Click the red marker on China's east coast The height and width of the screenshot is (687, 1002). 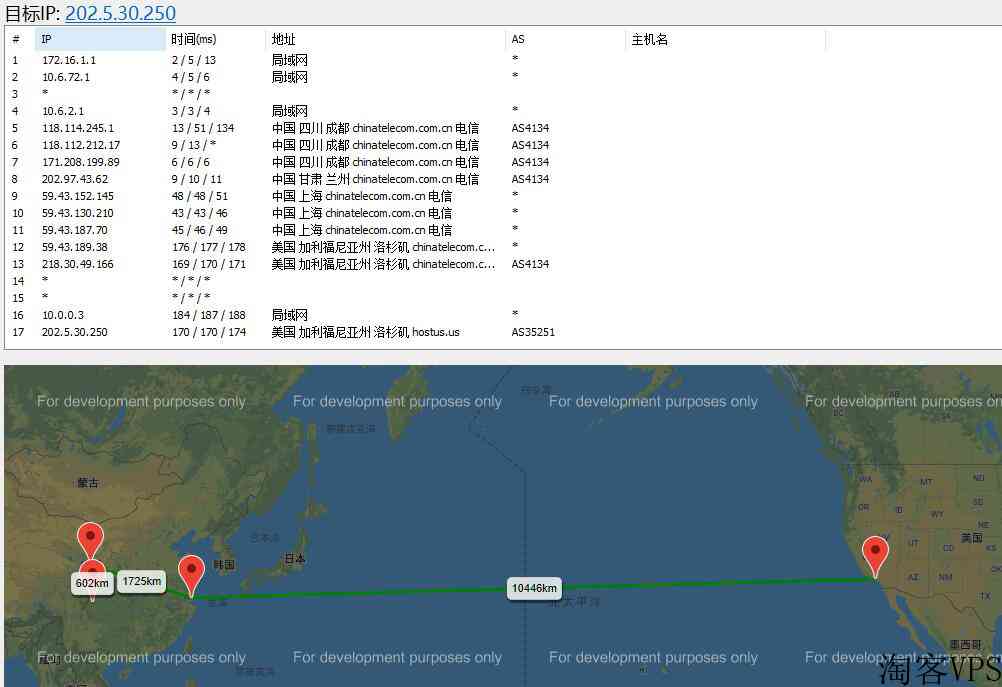pos(191,573)
